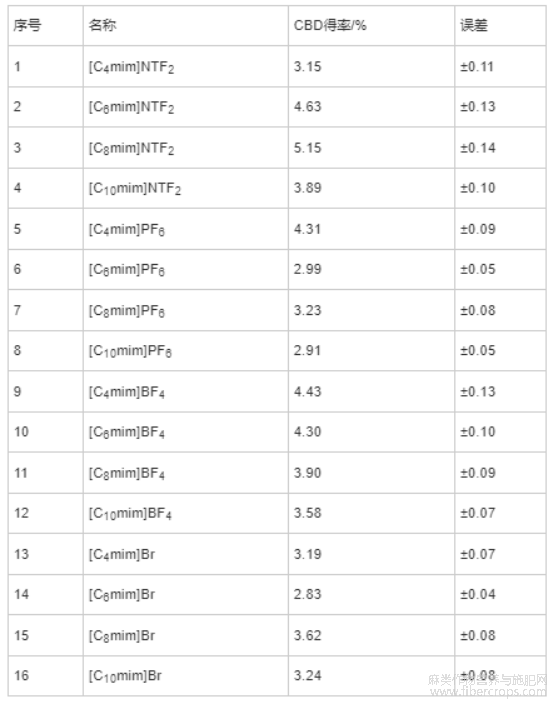Viewport: 553px width, 704px height.
Task: Click the 误差 column header
Action: 474,26
